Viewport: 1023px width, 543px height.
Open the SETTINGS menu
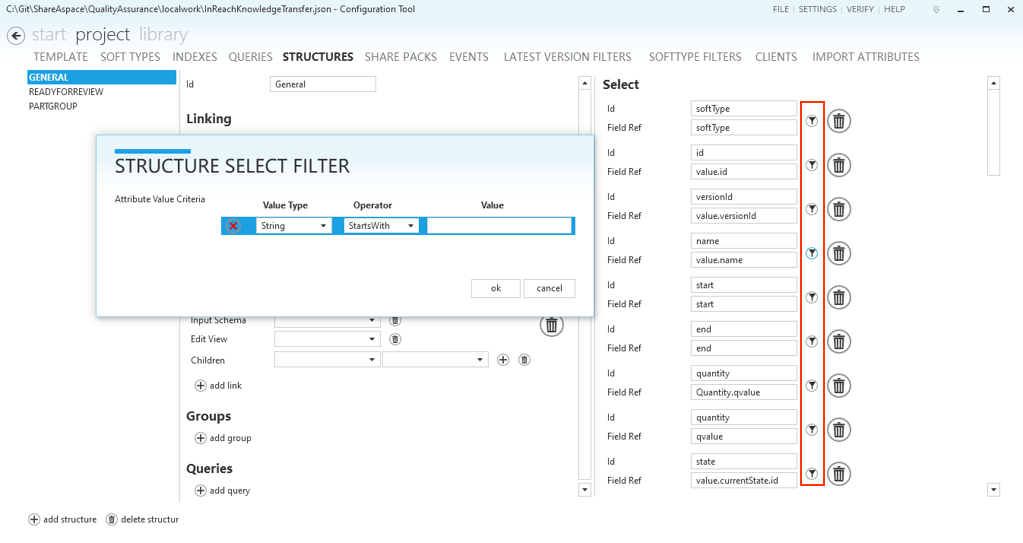(x=817, y=9)
